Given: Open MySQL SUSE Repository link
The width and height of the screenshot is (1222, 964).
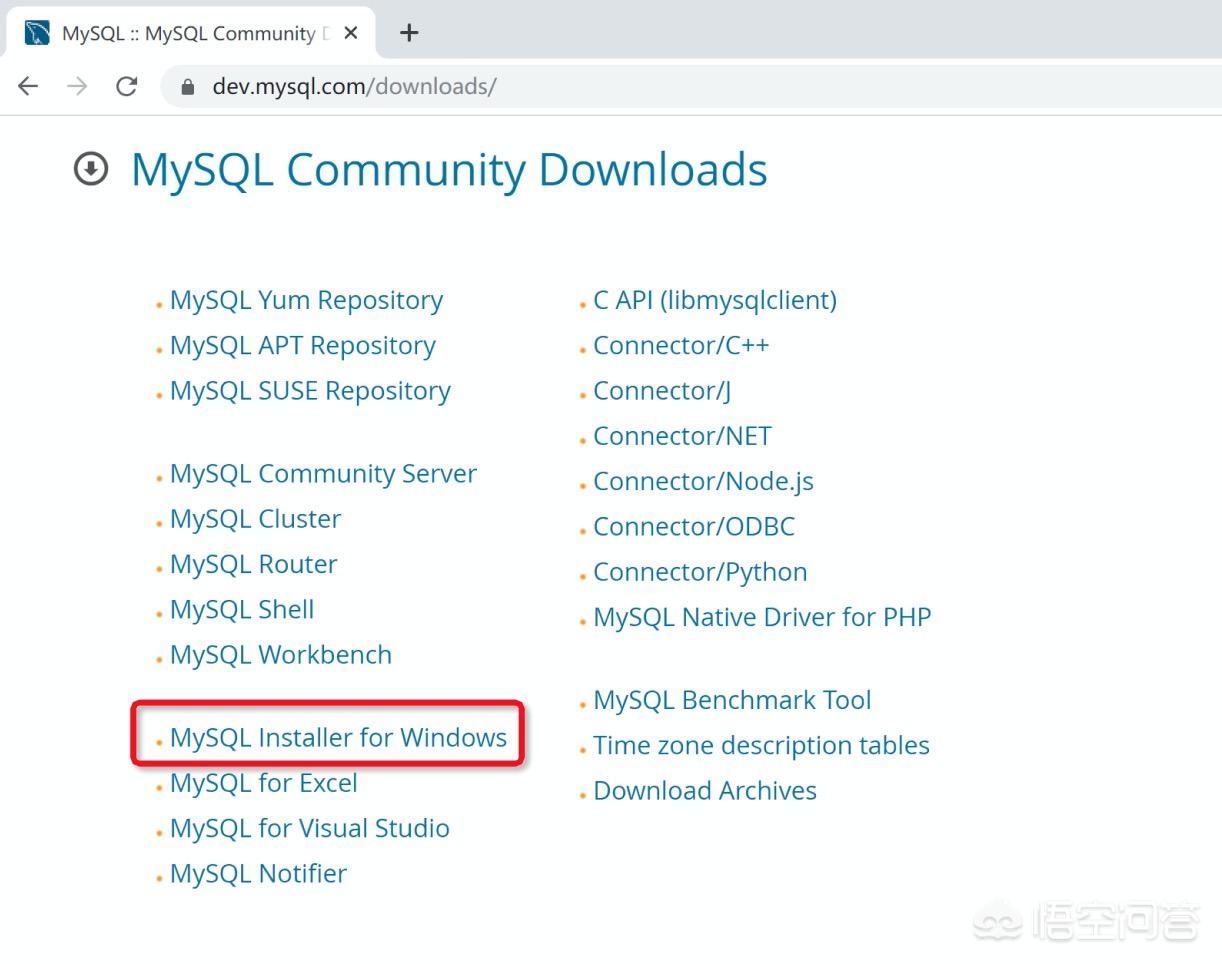Looking at the screenshot, I should click(310, 390).
